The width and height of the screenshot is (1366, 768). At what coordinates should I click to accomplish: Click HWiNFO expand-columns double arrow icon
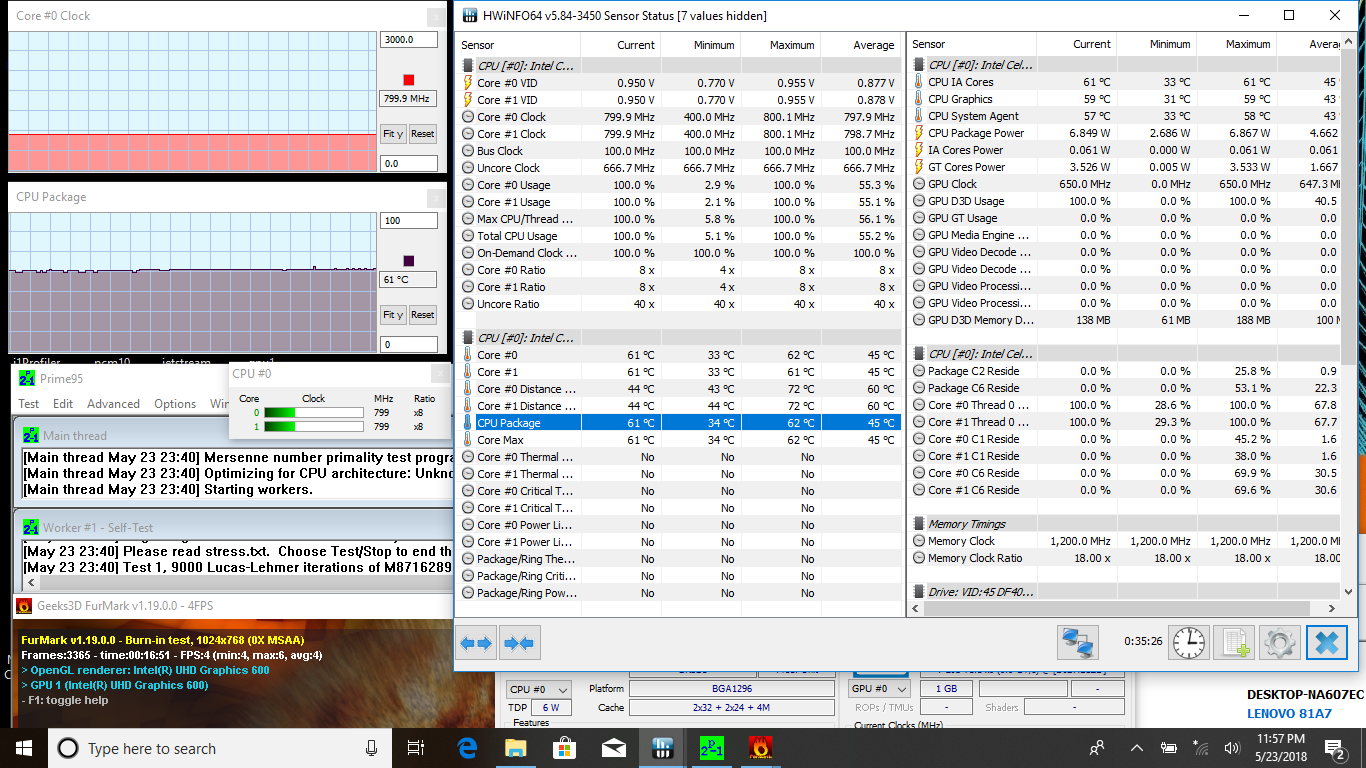[476, 643]
